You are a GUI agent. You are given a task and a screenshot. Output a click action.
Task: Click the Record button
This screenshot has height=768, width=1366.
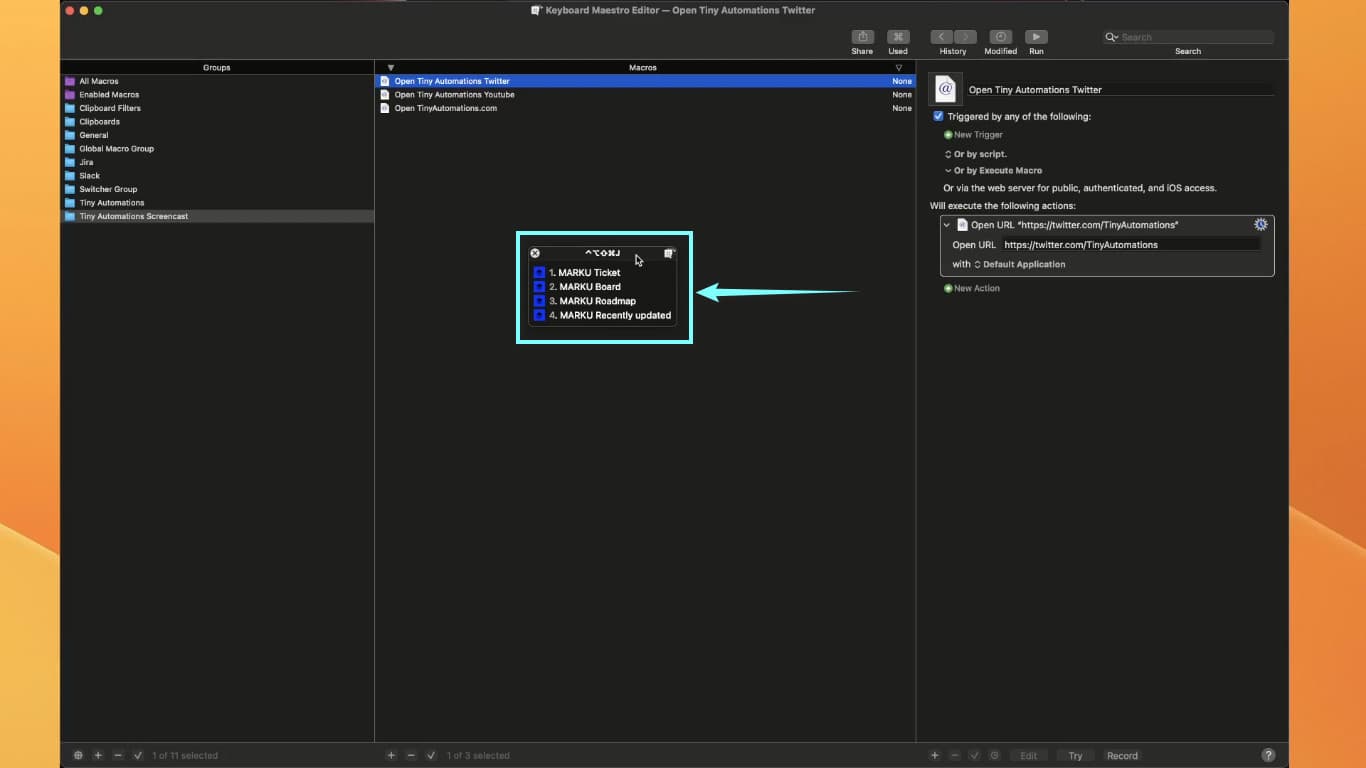(x=1122, y=756)
